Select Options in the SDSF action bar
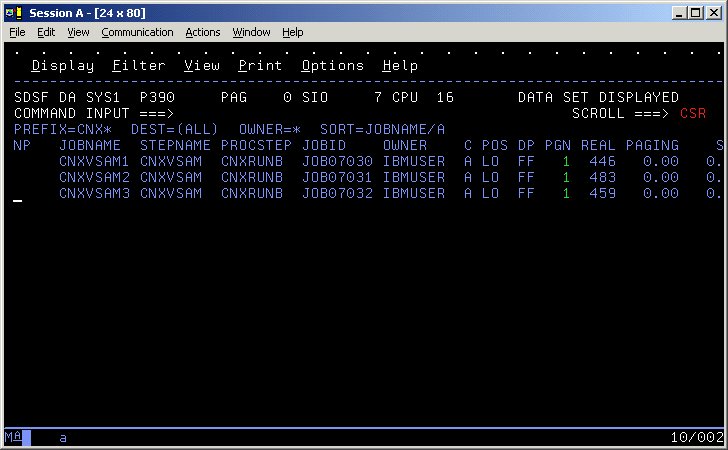 click(333, 66)
